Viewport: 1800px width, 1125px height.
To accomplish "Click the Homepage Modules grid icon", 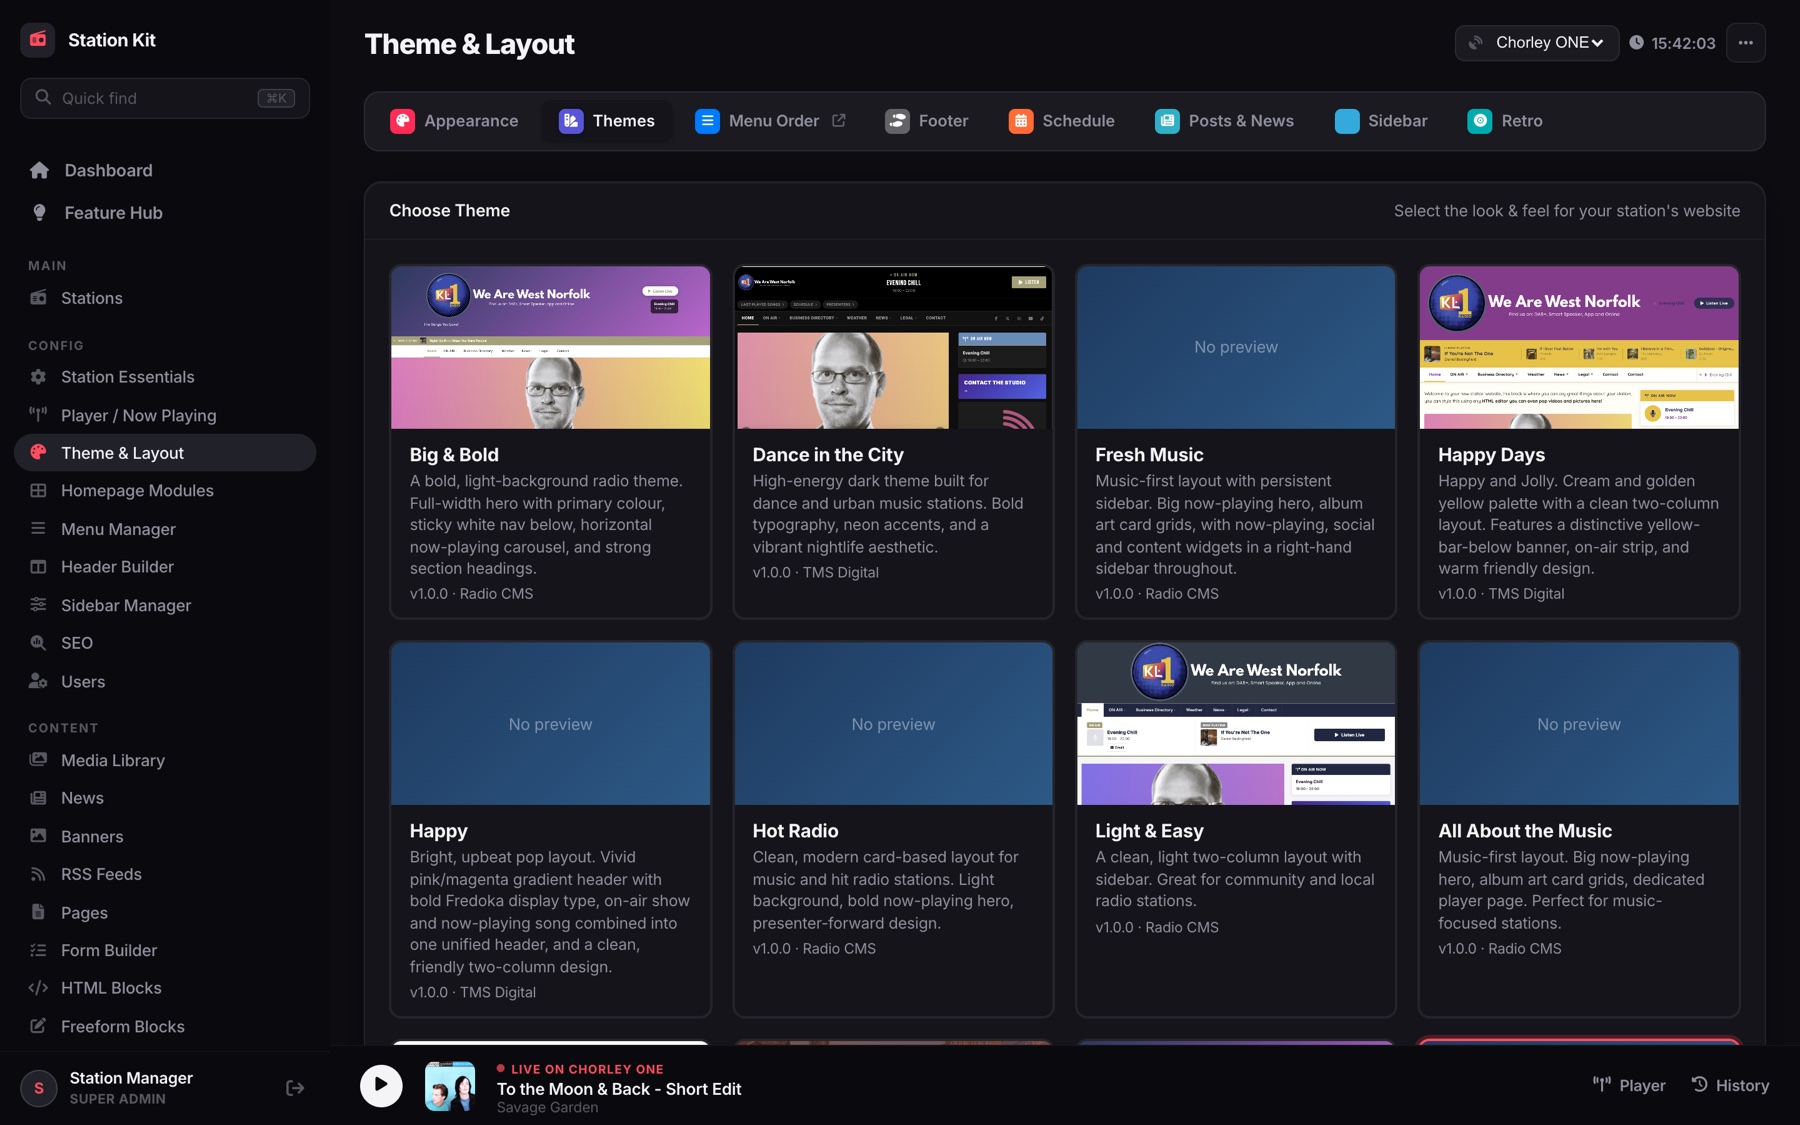I will click(x=38, y=491).
